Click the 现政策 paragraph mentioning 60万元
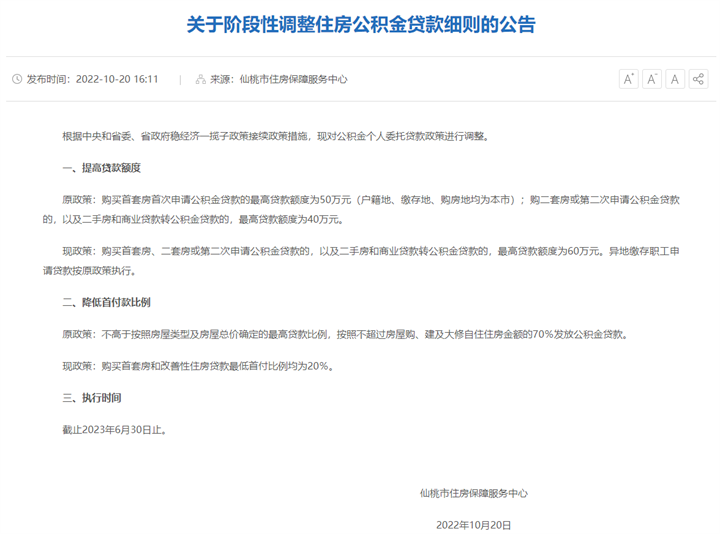Image resolution: width=720 pixels, height=534 pixels. pyautogui.click(x=360, y=262)
